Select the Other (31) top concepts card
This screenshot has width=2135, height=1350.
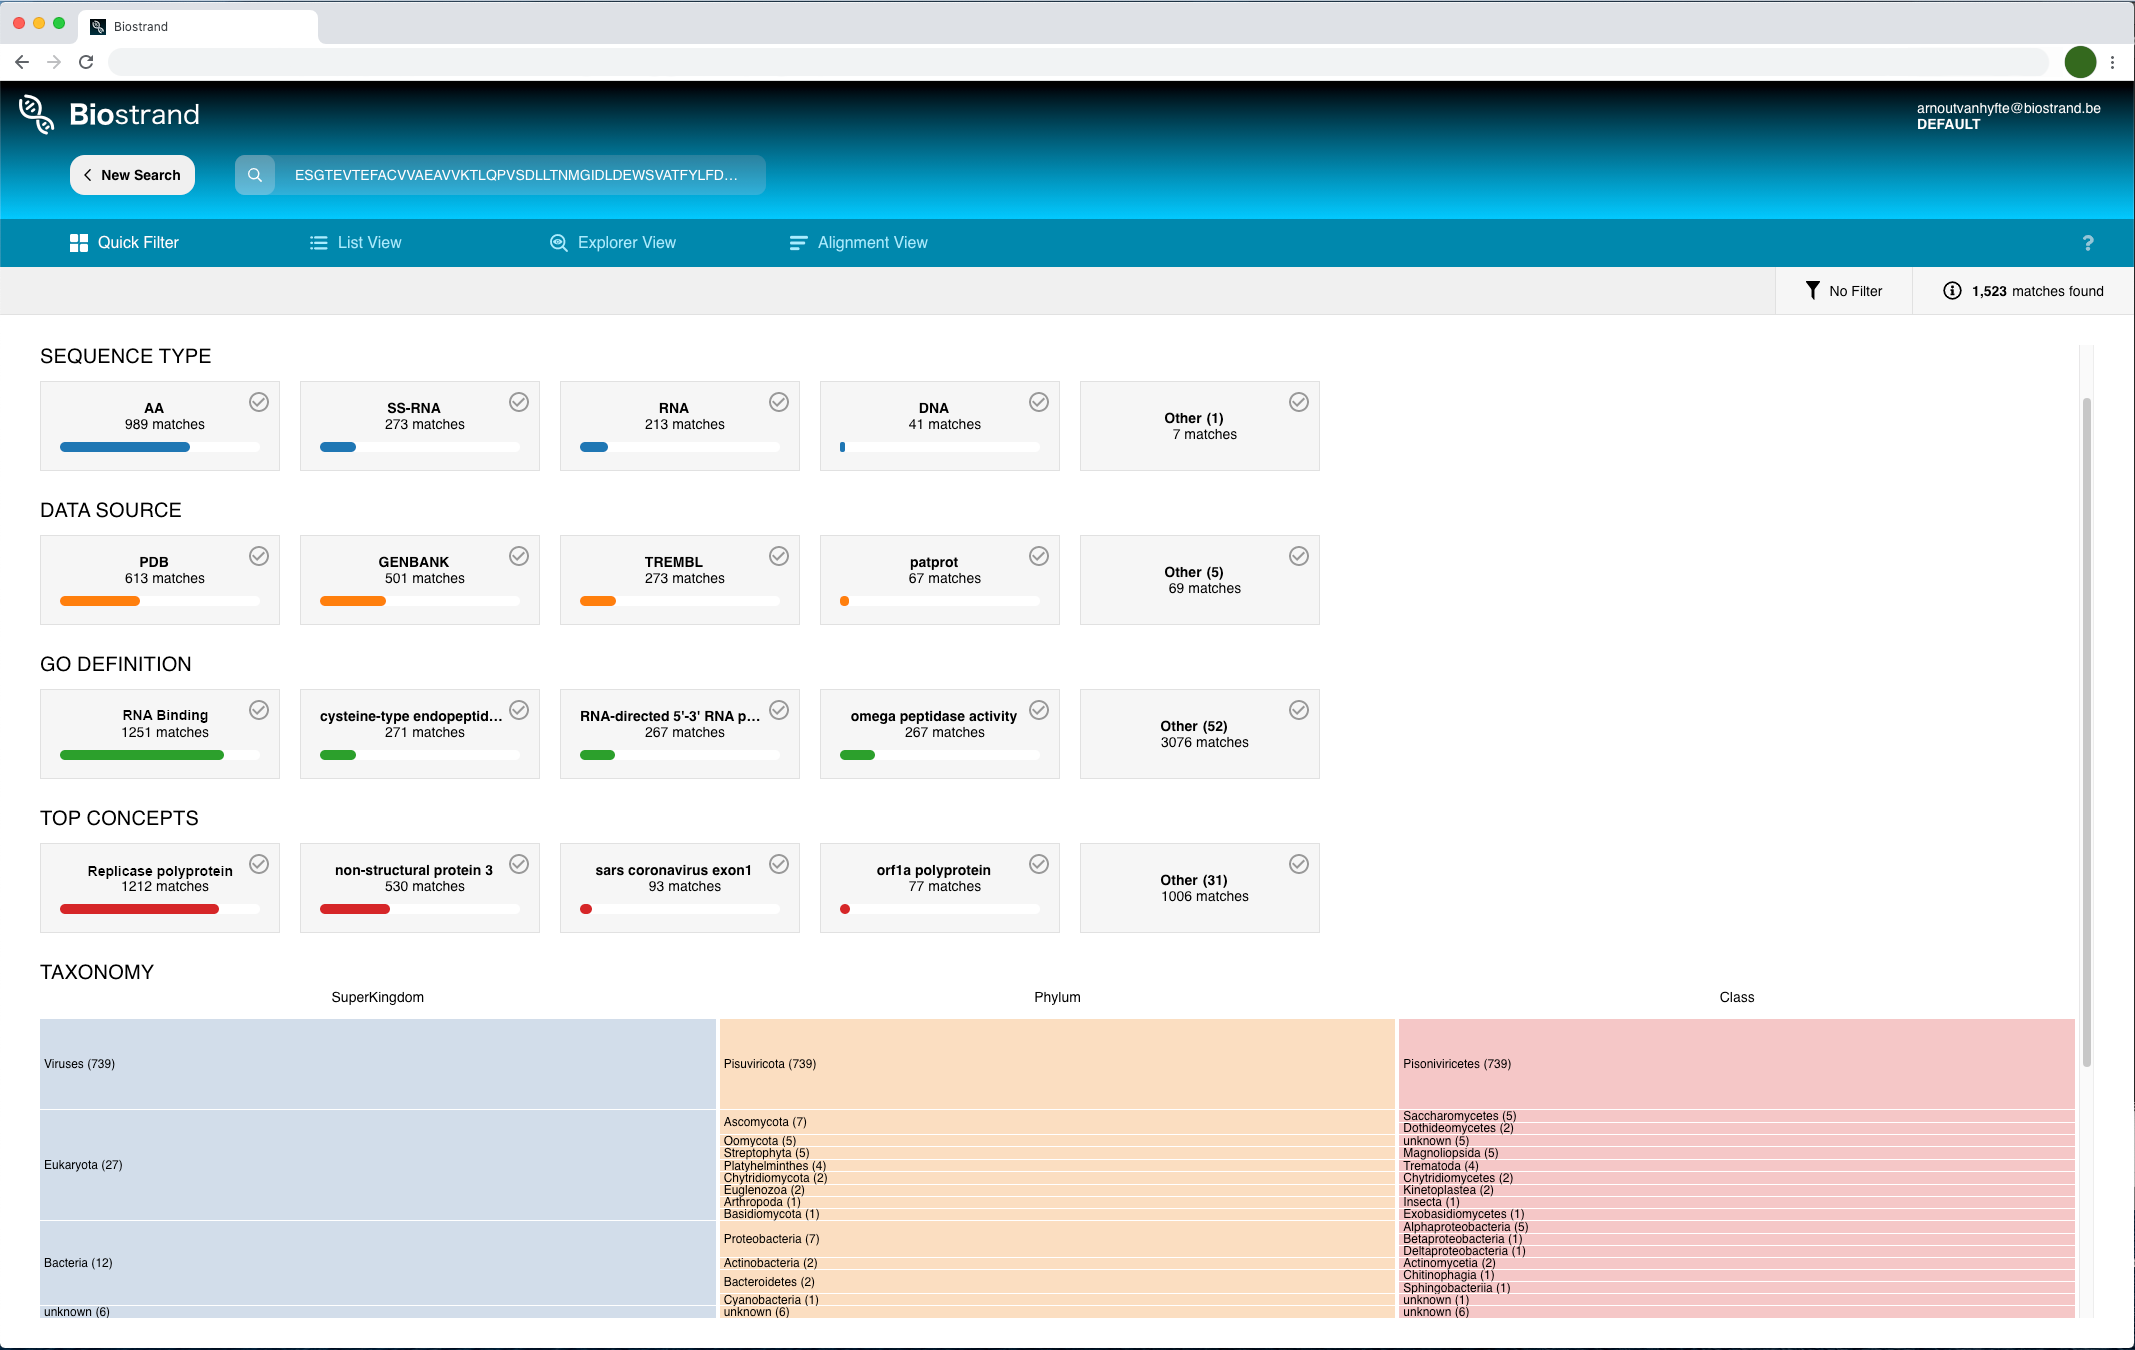[1200, 888]
